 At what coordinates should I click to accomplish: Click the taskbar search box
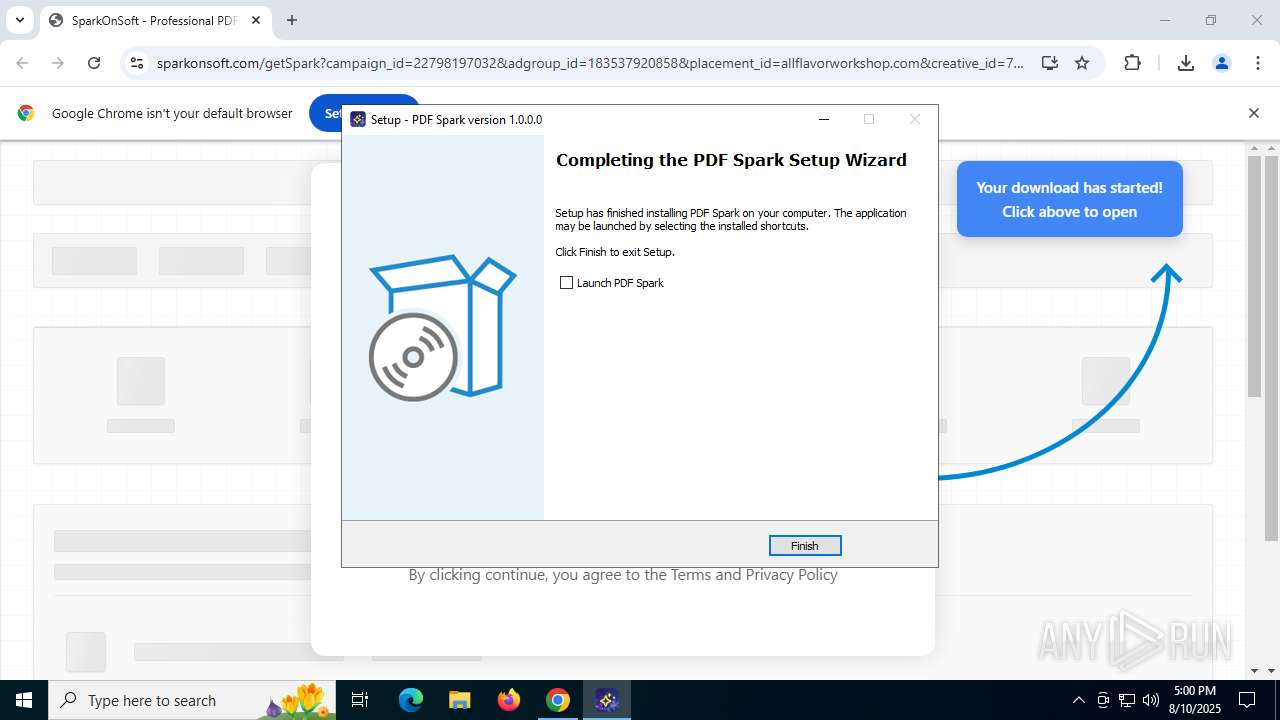point(192,700)
